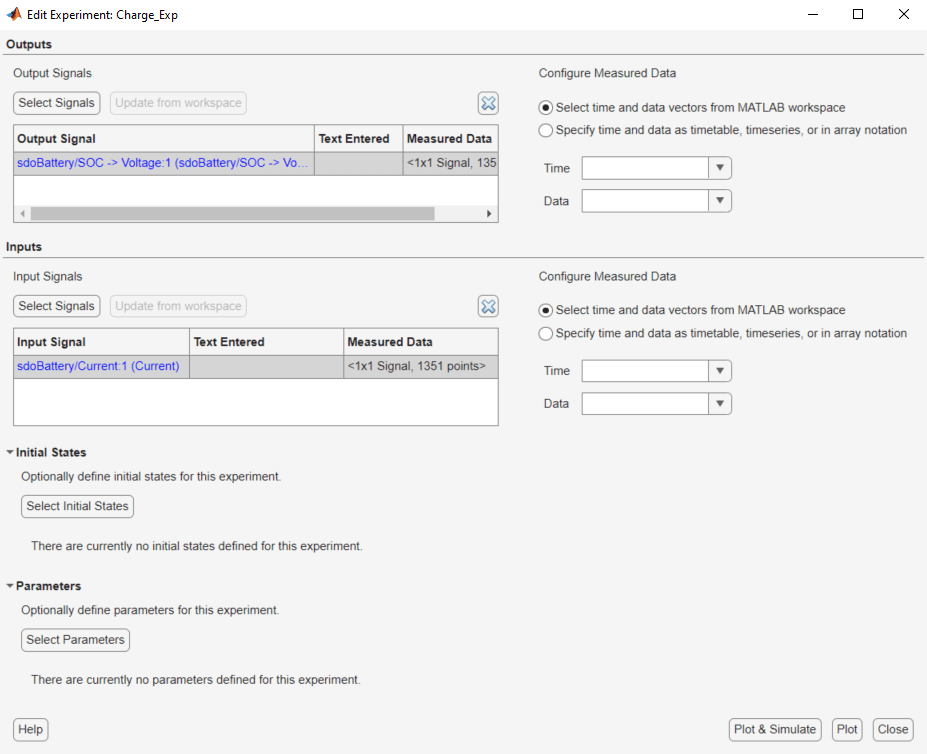Screen dimensions: 927x754
Task: Choose timetable option for output measured data
Action: click(x=545, y=130)
